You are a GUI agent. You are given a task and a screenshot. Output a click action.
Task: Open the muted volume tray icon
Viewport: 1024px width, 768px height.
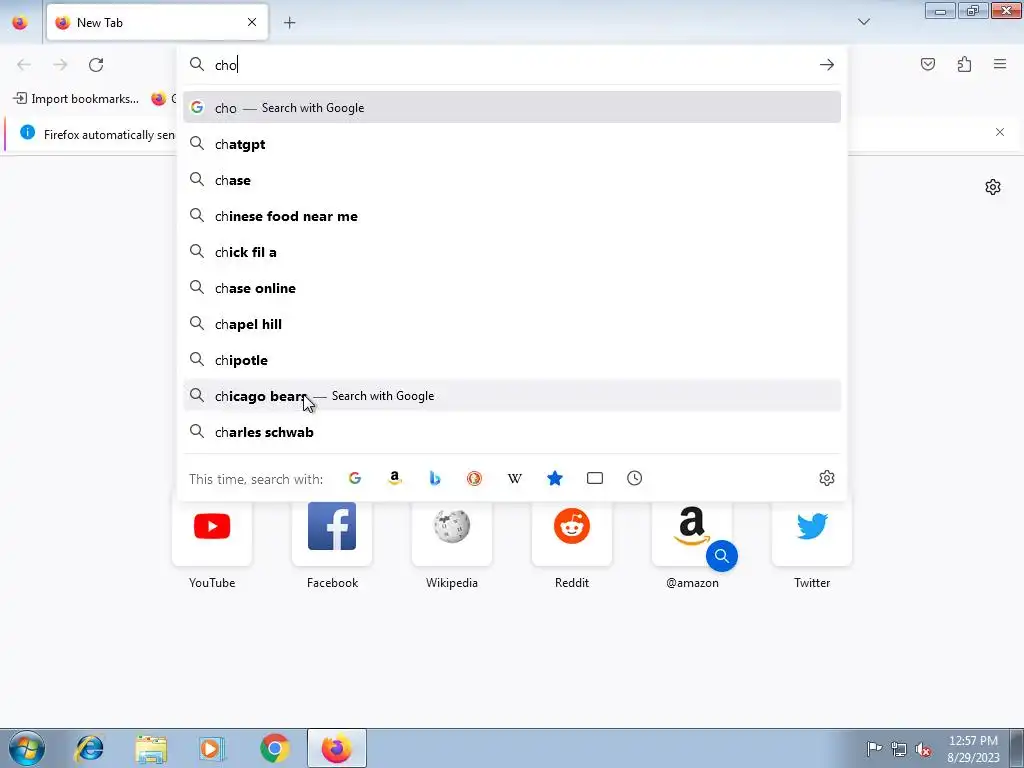click(923, 749)
